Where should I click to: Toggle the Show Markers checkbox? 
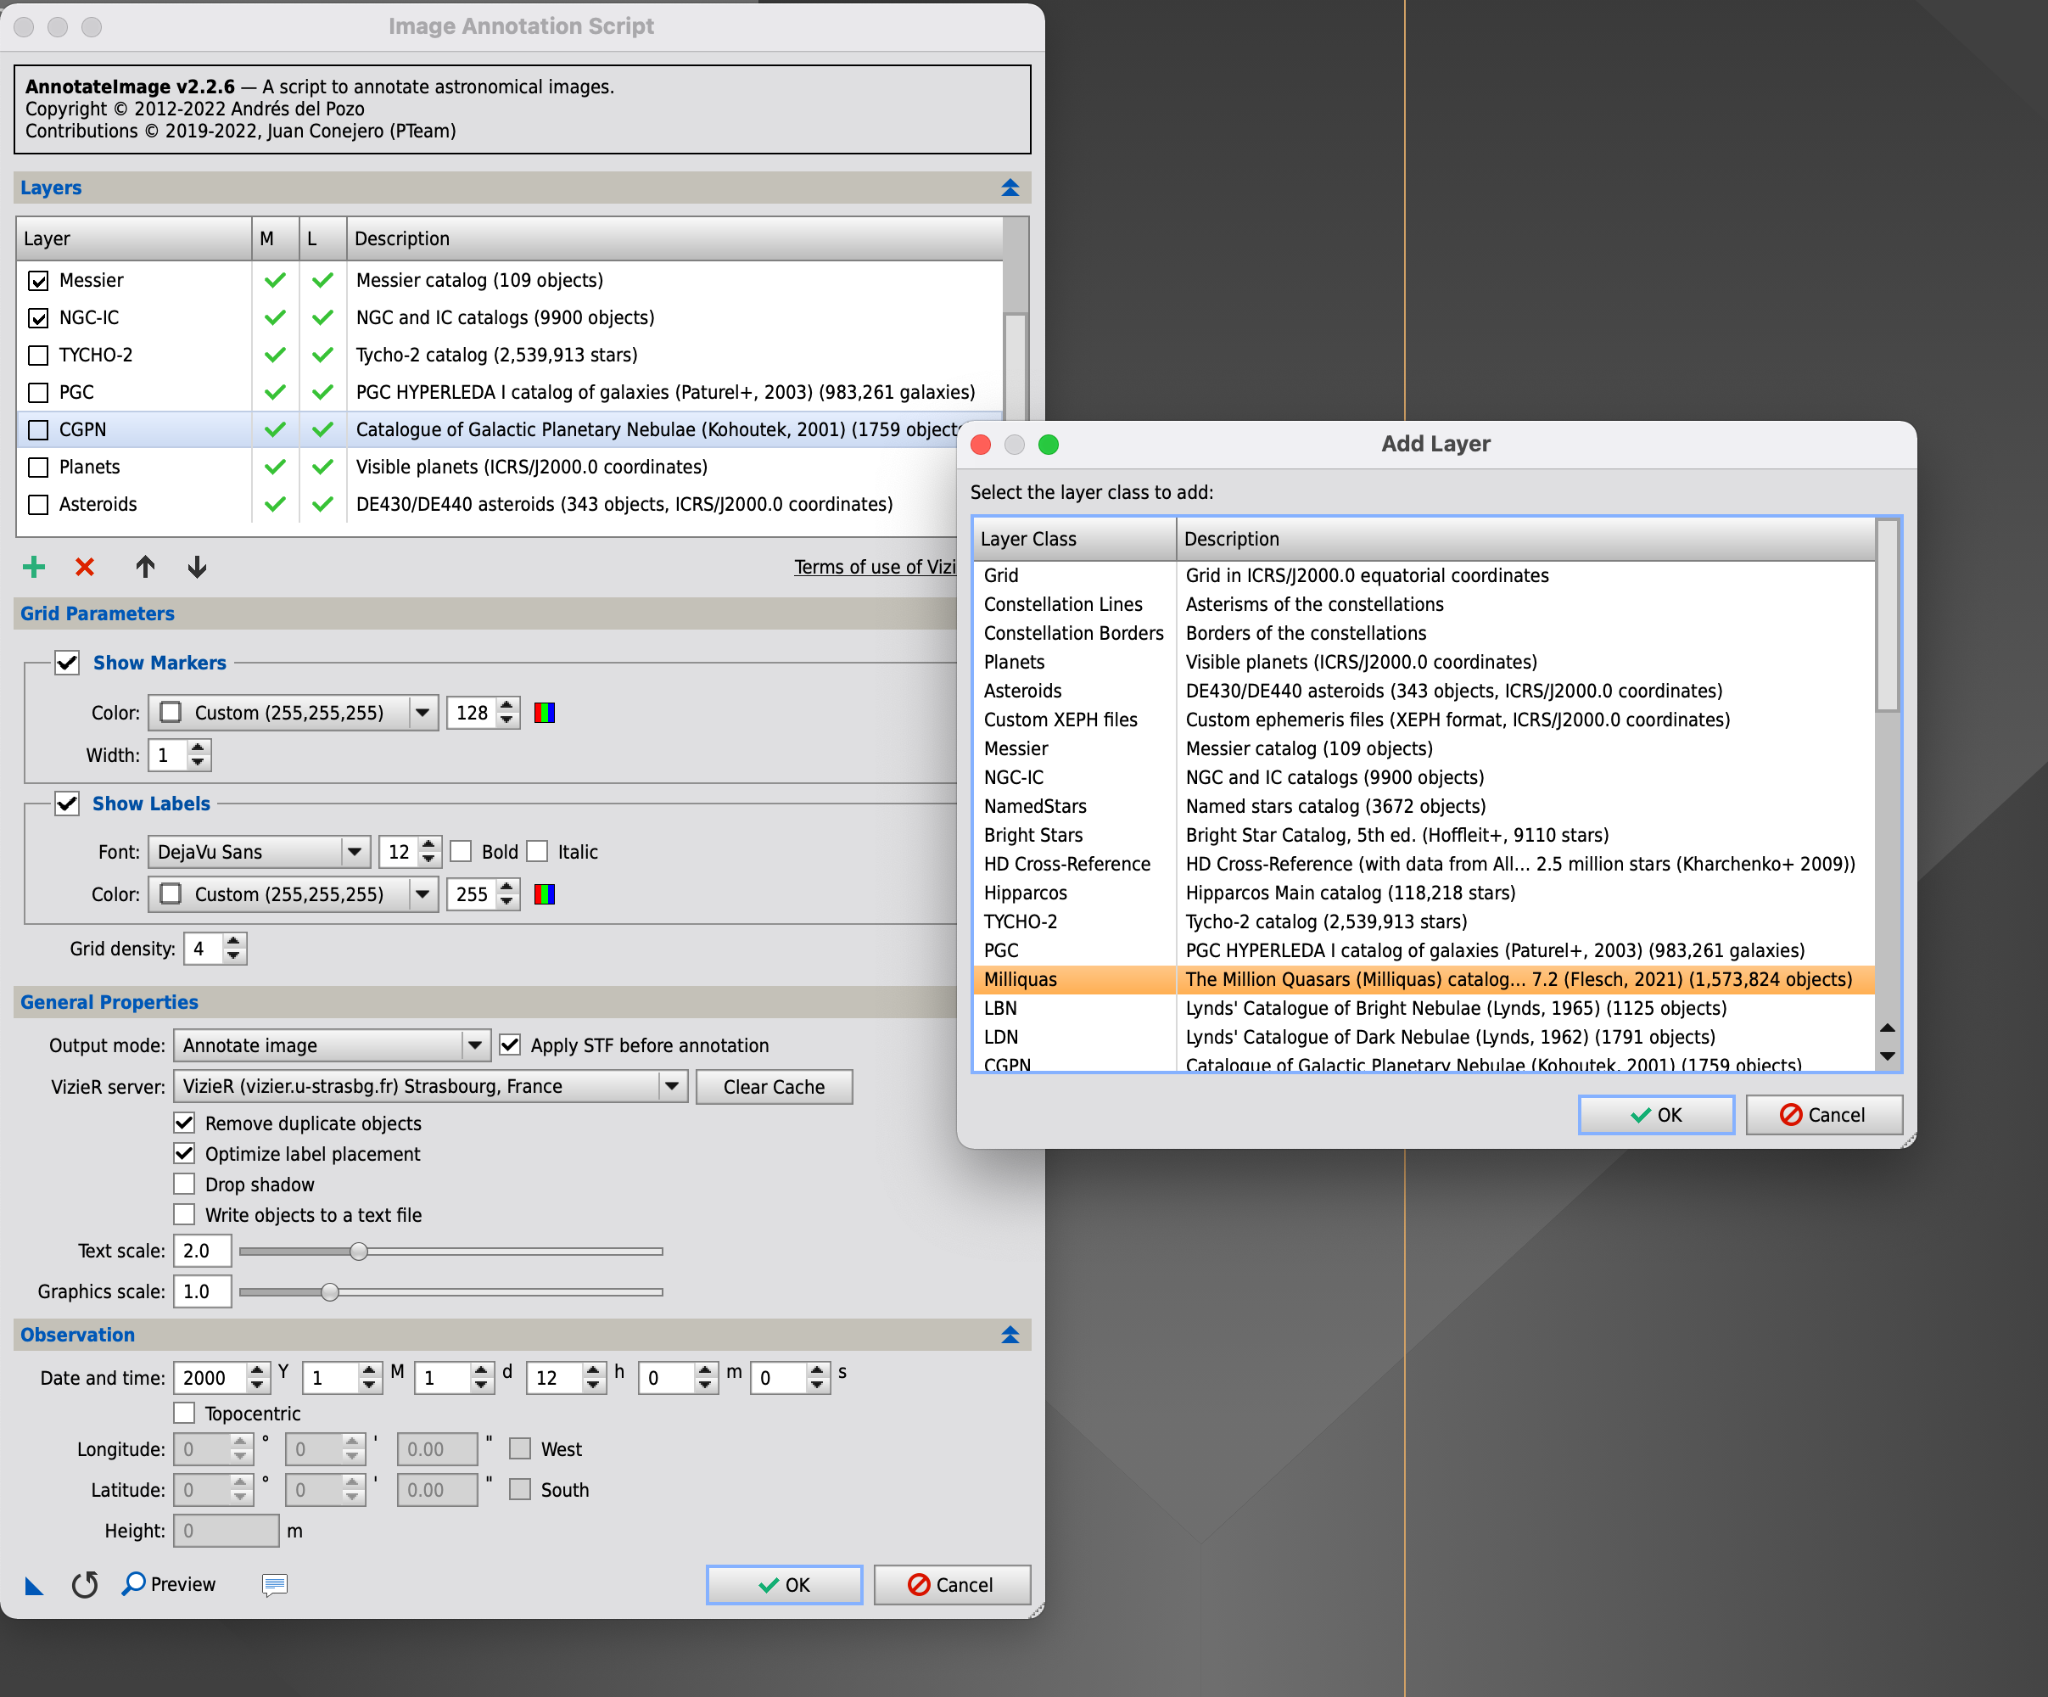tap(67, 662)
